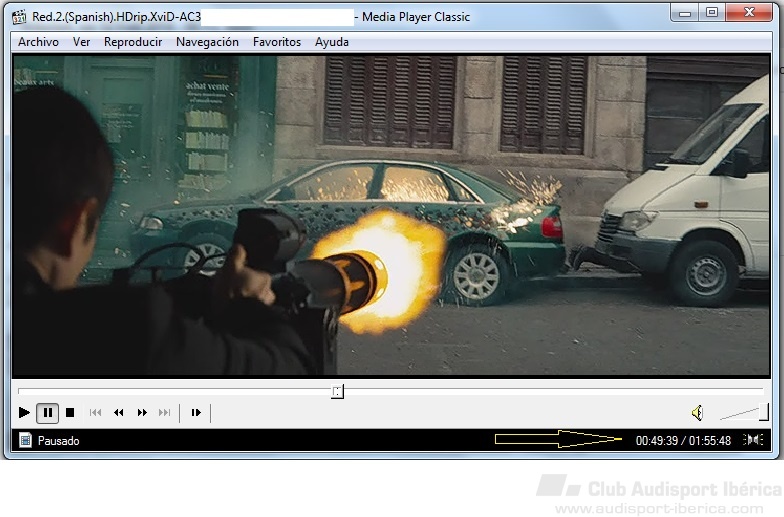
Task: Open the Ver menu
Action: tap(82, 42)
